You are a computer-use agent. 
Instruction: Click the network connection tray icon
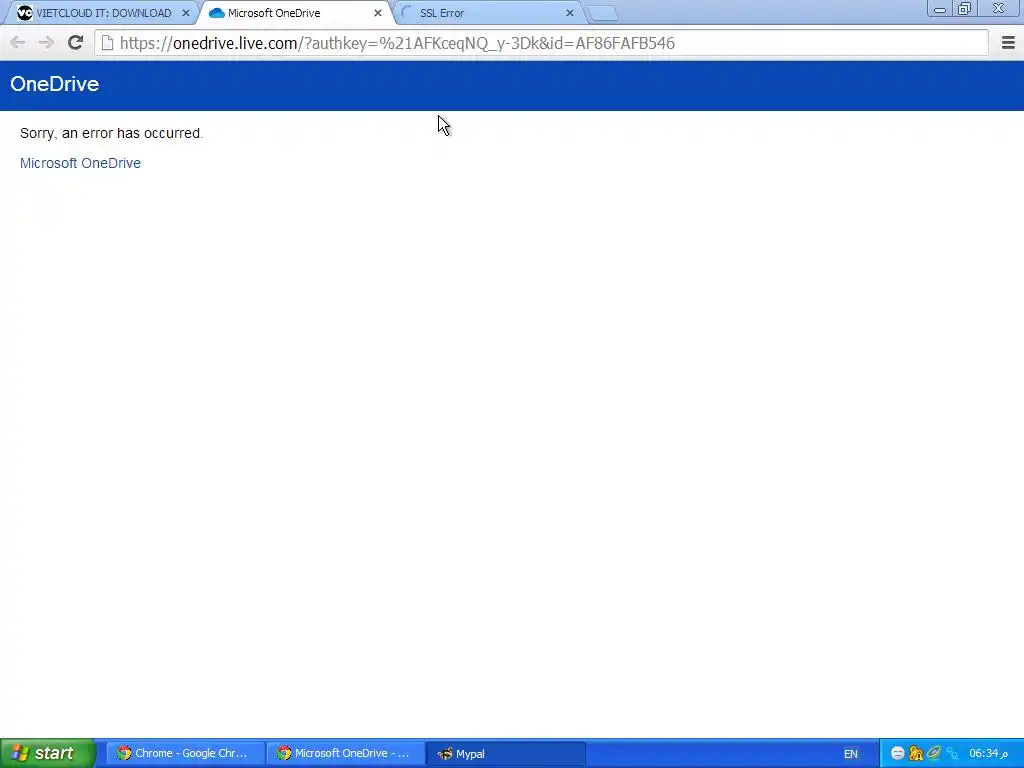(952, 754)
